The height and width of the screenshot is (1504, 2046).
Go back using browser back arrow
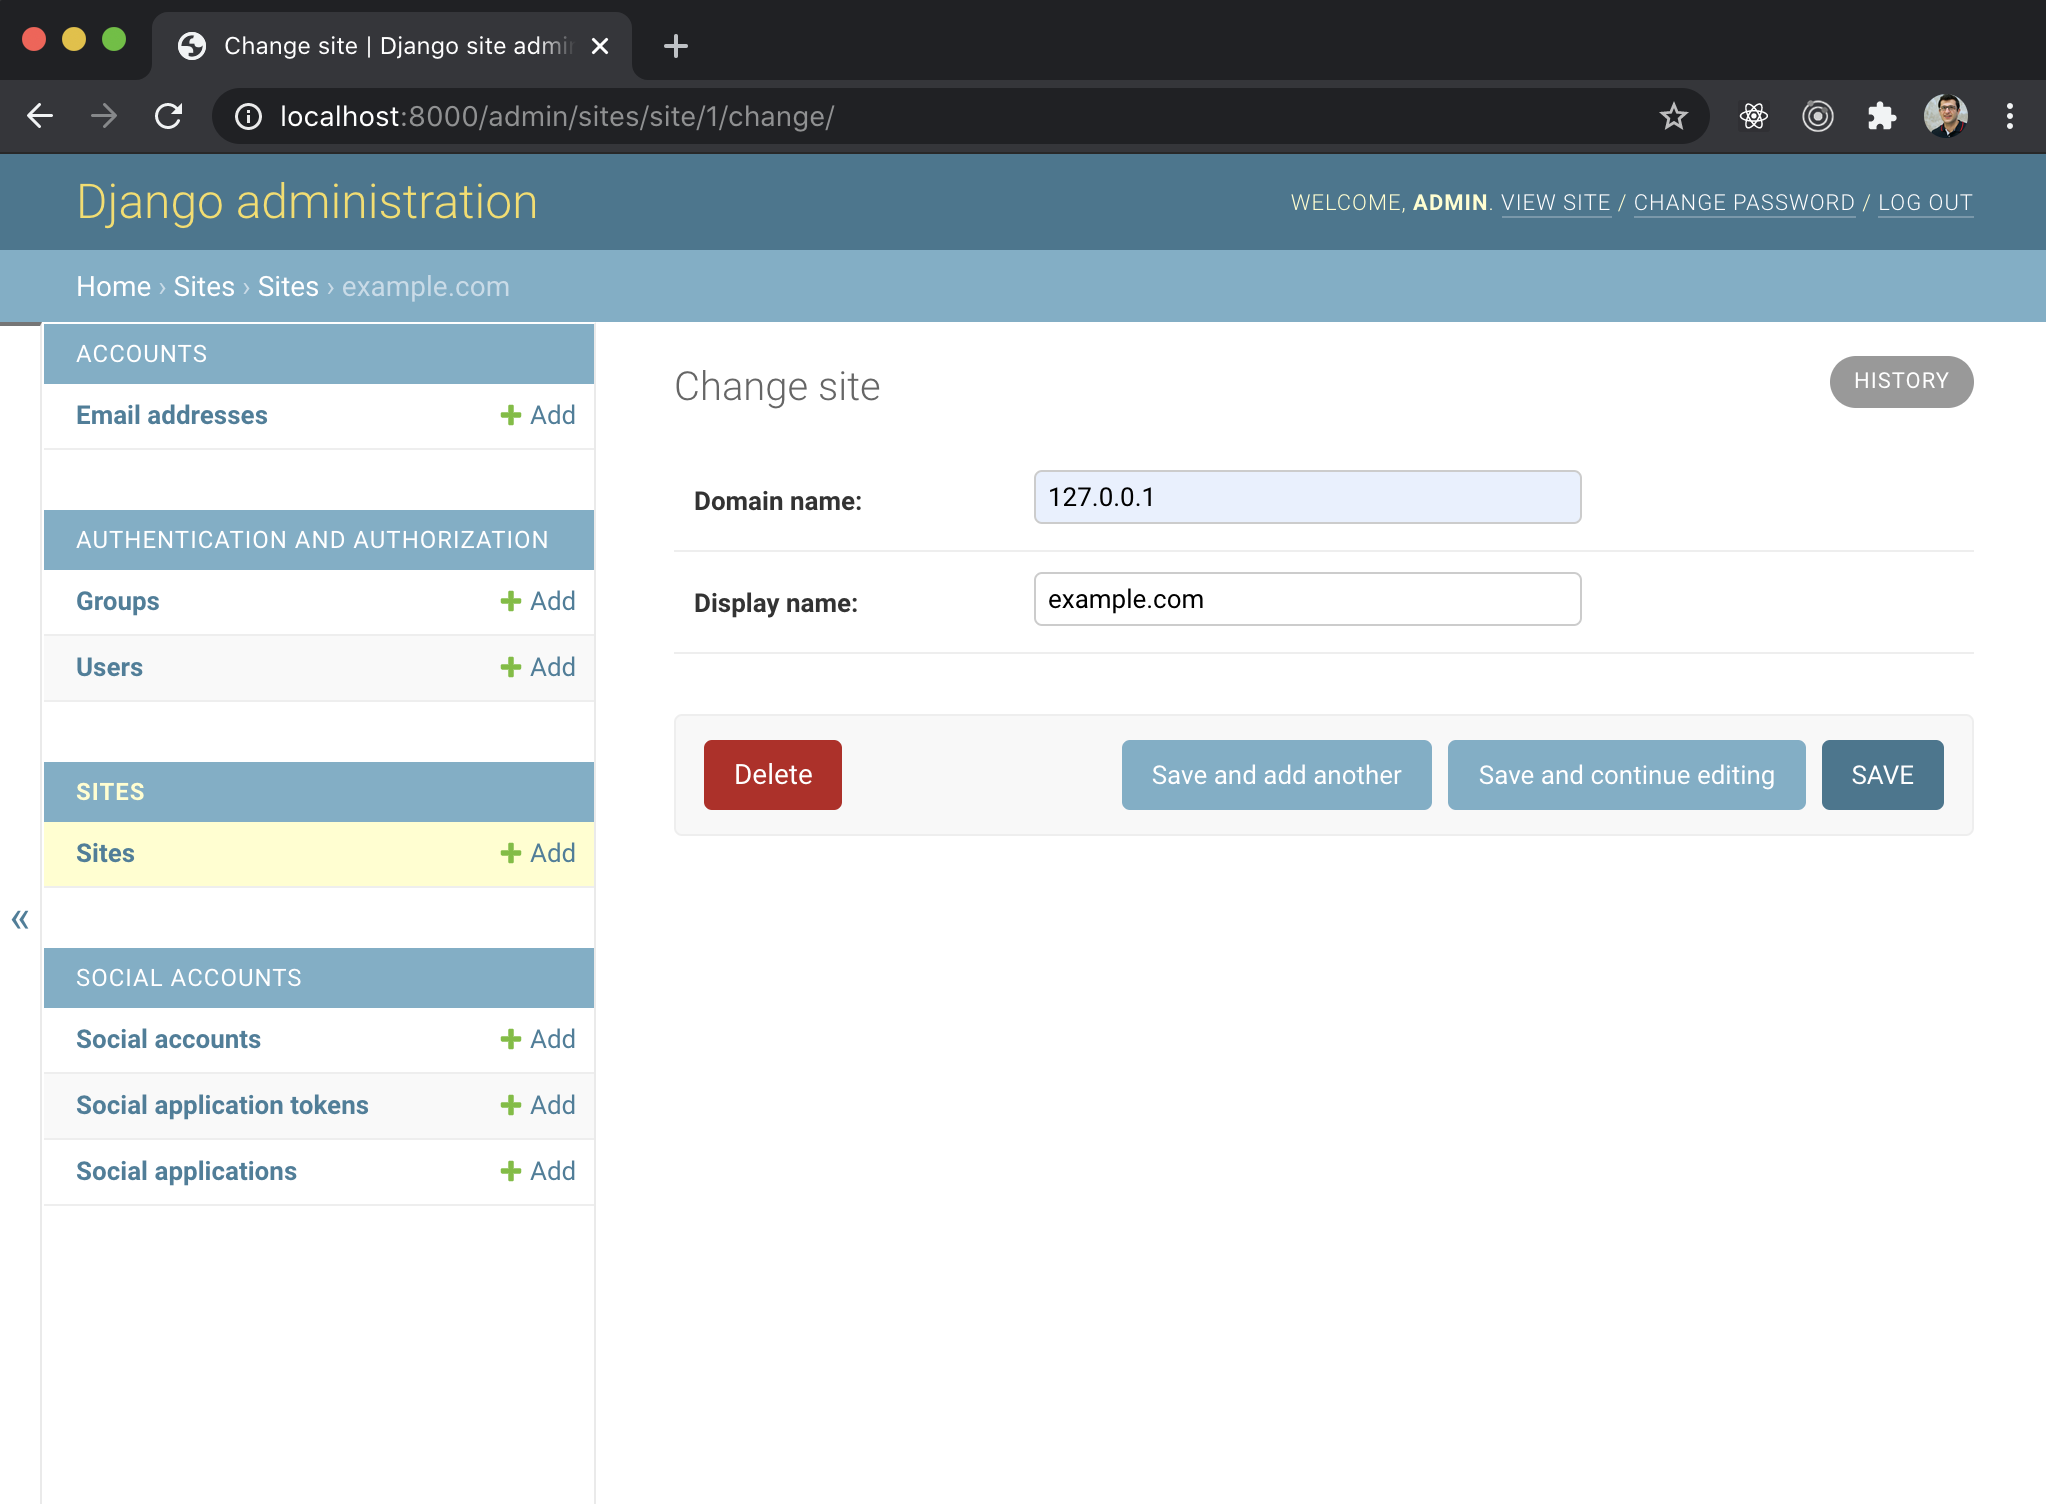click(x=40, y=117)
